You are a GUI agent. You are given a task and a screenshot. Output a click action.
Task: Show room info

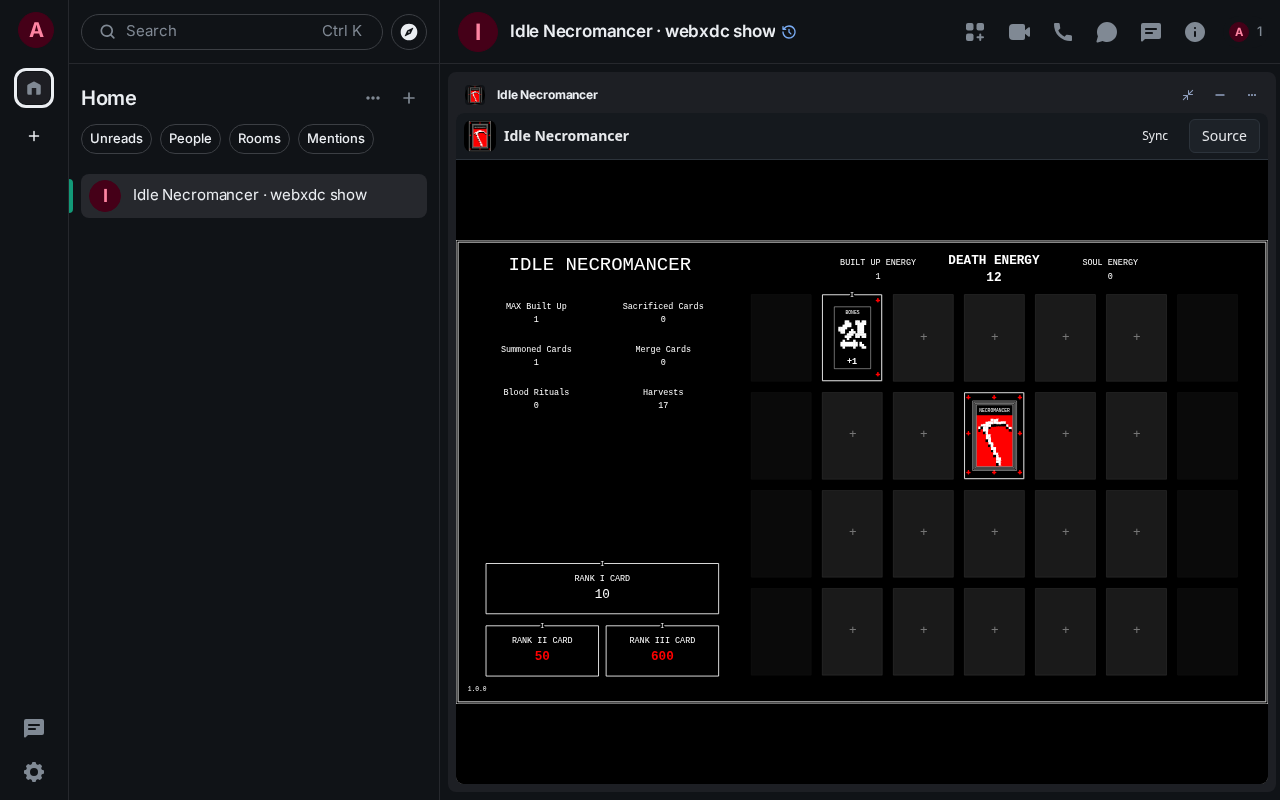tap(1195, 32)
